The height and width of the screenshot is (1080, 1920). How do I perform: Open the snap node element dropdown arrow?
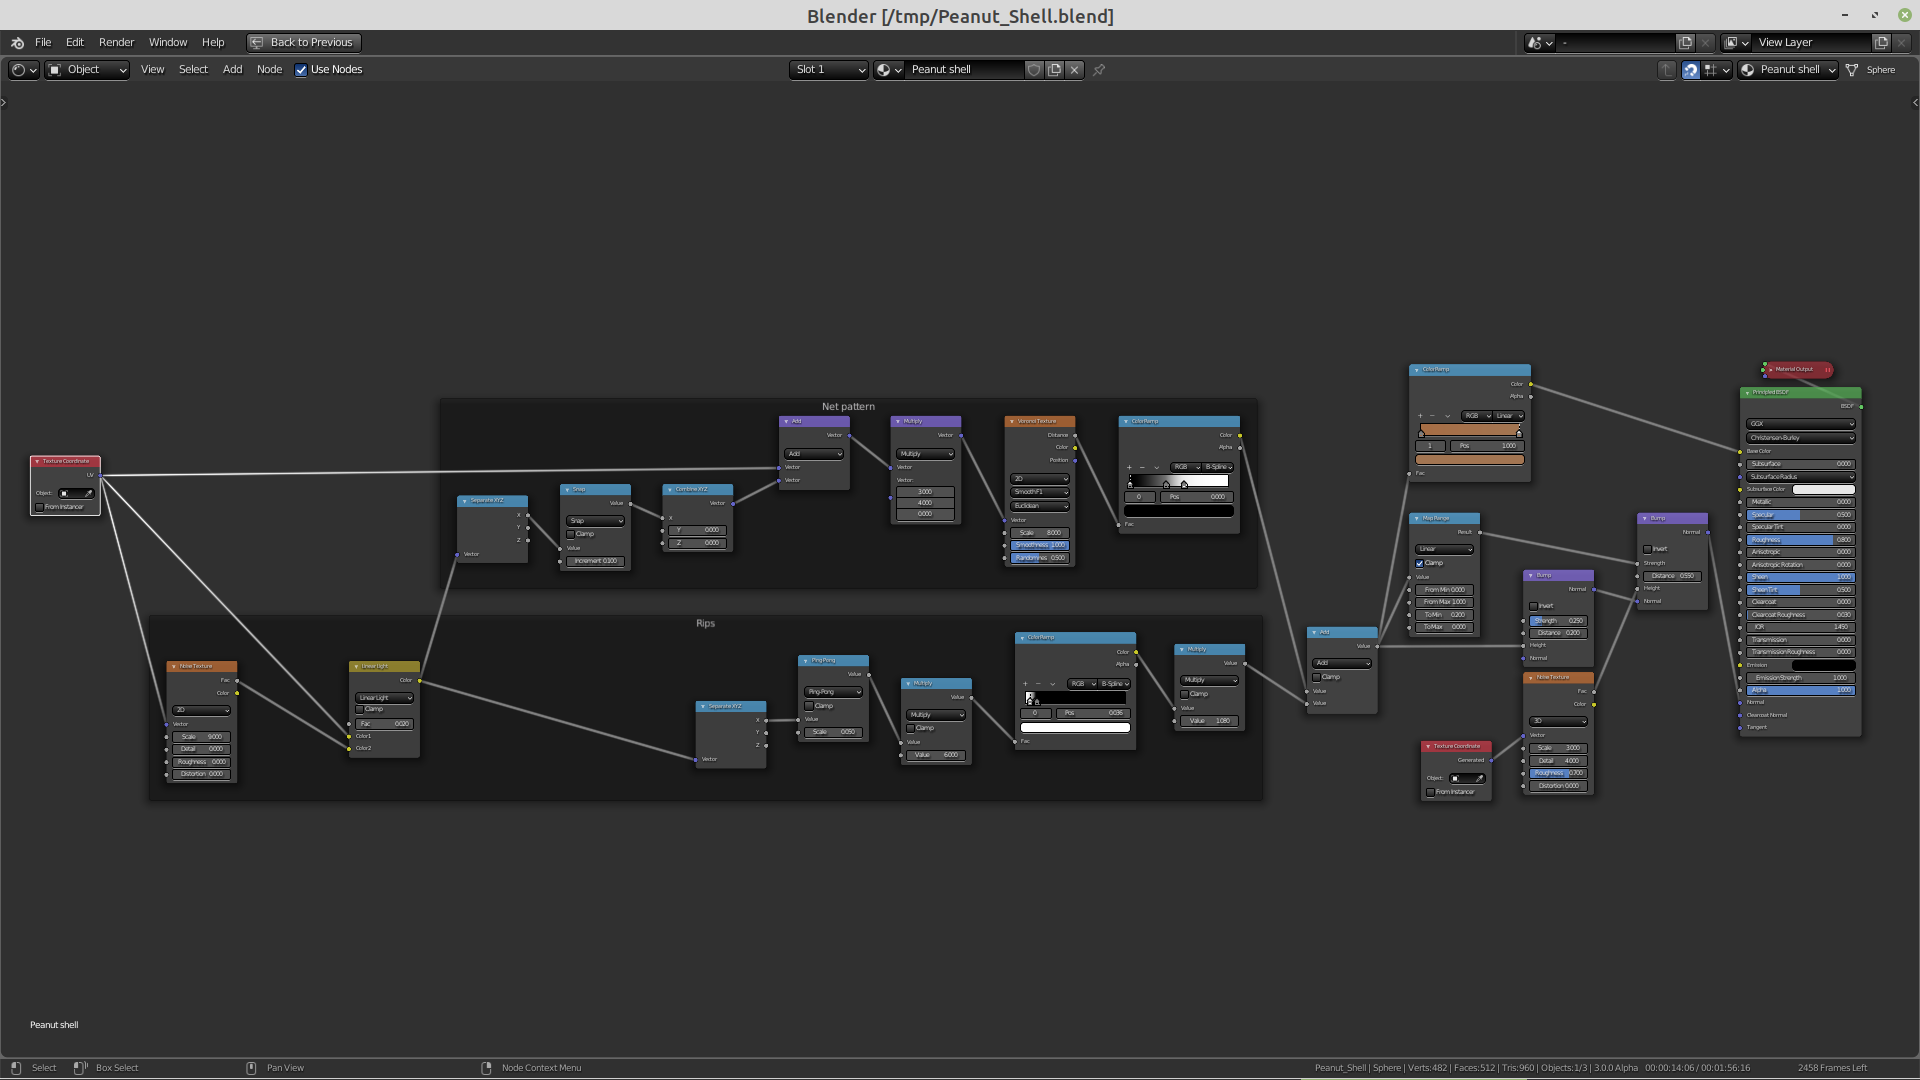click(1725, 70)
